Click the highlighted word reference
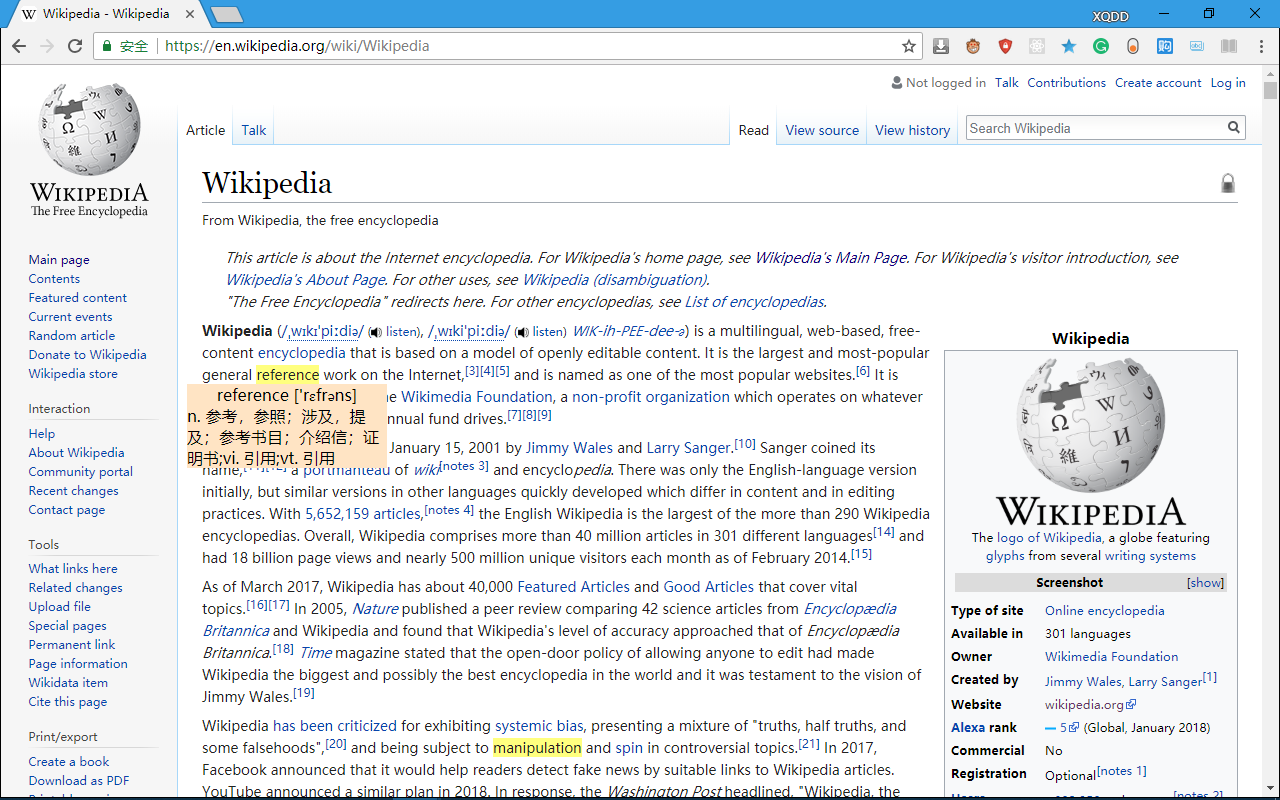This screenshot has width=1280, height=800. coord(287,375)
